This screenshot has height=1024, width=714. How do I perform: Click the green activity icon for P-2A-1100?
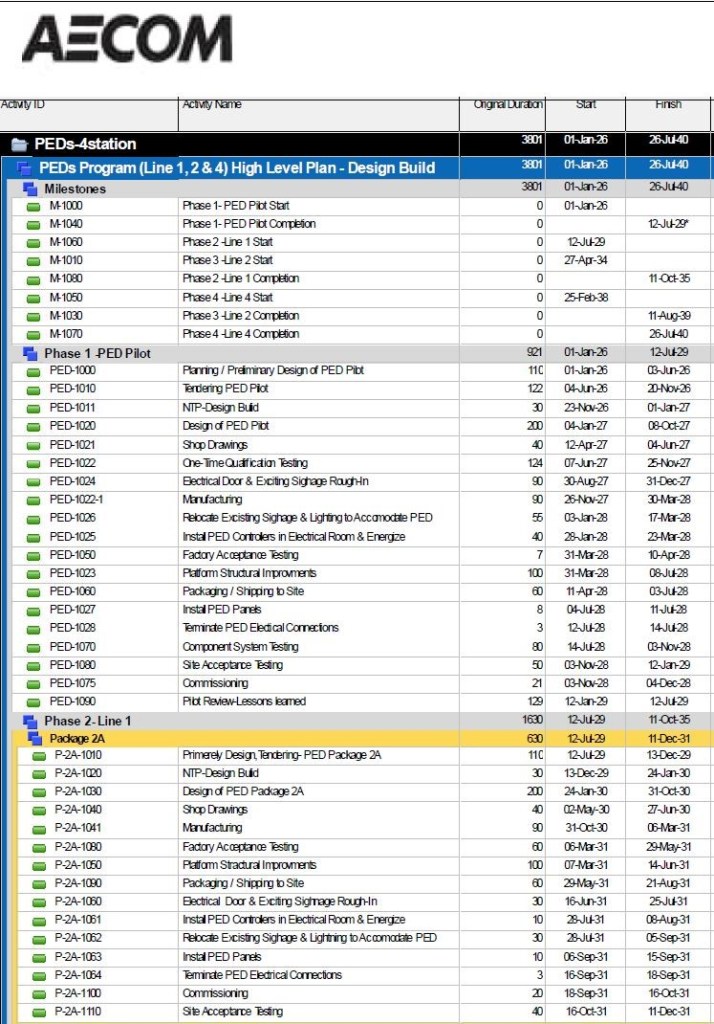coord(39,994)
